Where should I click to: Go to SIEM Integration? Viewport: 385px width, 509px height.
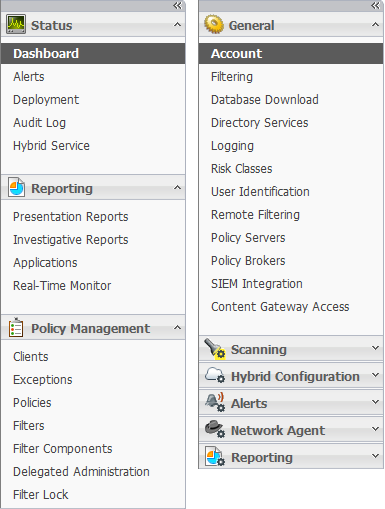point(257,284)
